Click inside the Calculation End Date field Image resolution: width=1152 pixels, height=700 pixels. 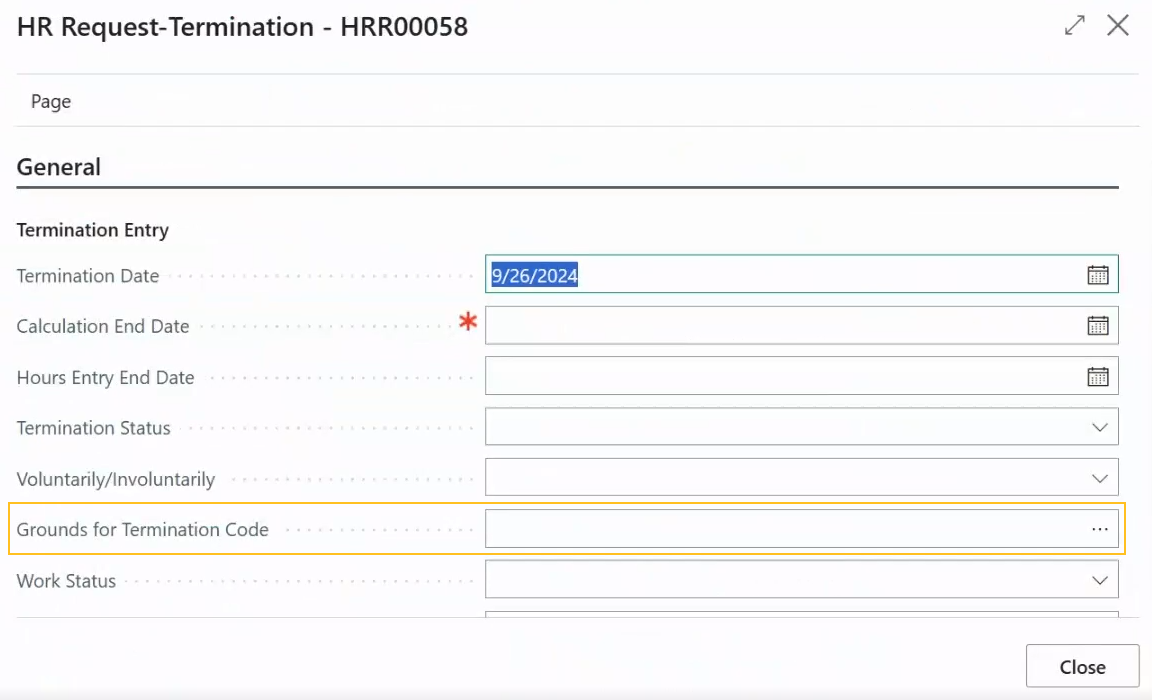(x=750, y=326)
